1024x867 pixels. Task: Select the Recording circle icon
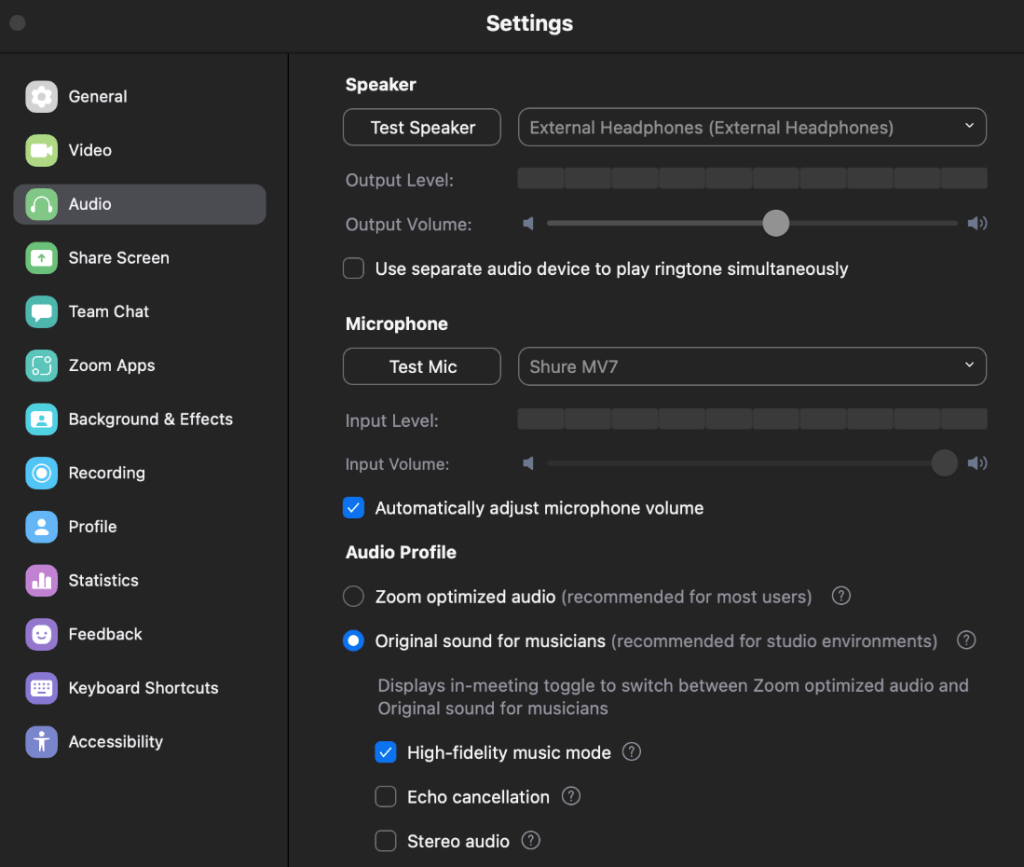41,474
